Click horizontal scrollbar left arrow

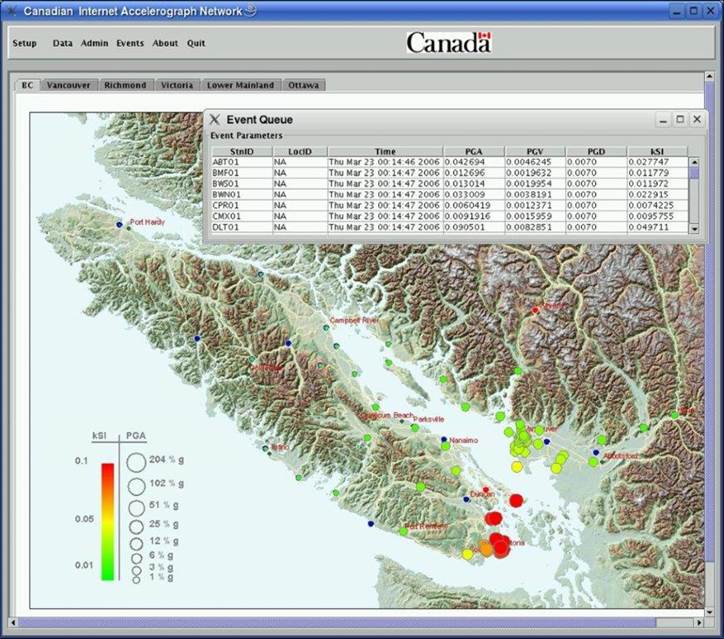pyautogui.click(x=13, y=623)
